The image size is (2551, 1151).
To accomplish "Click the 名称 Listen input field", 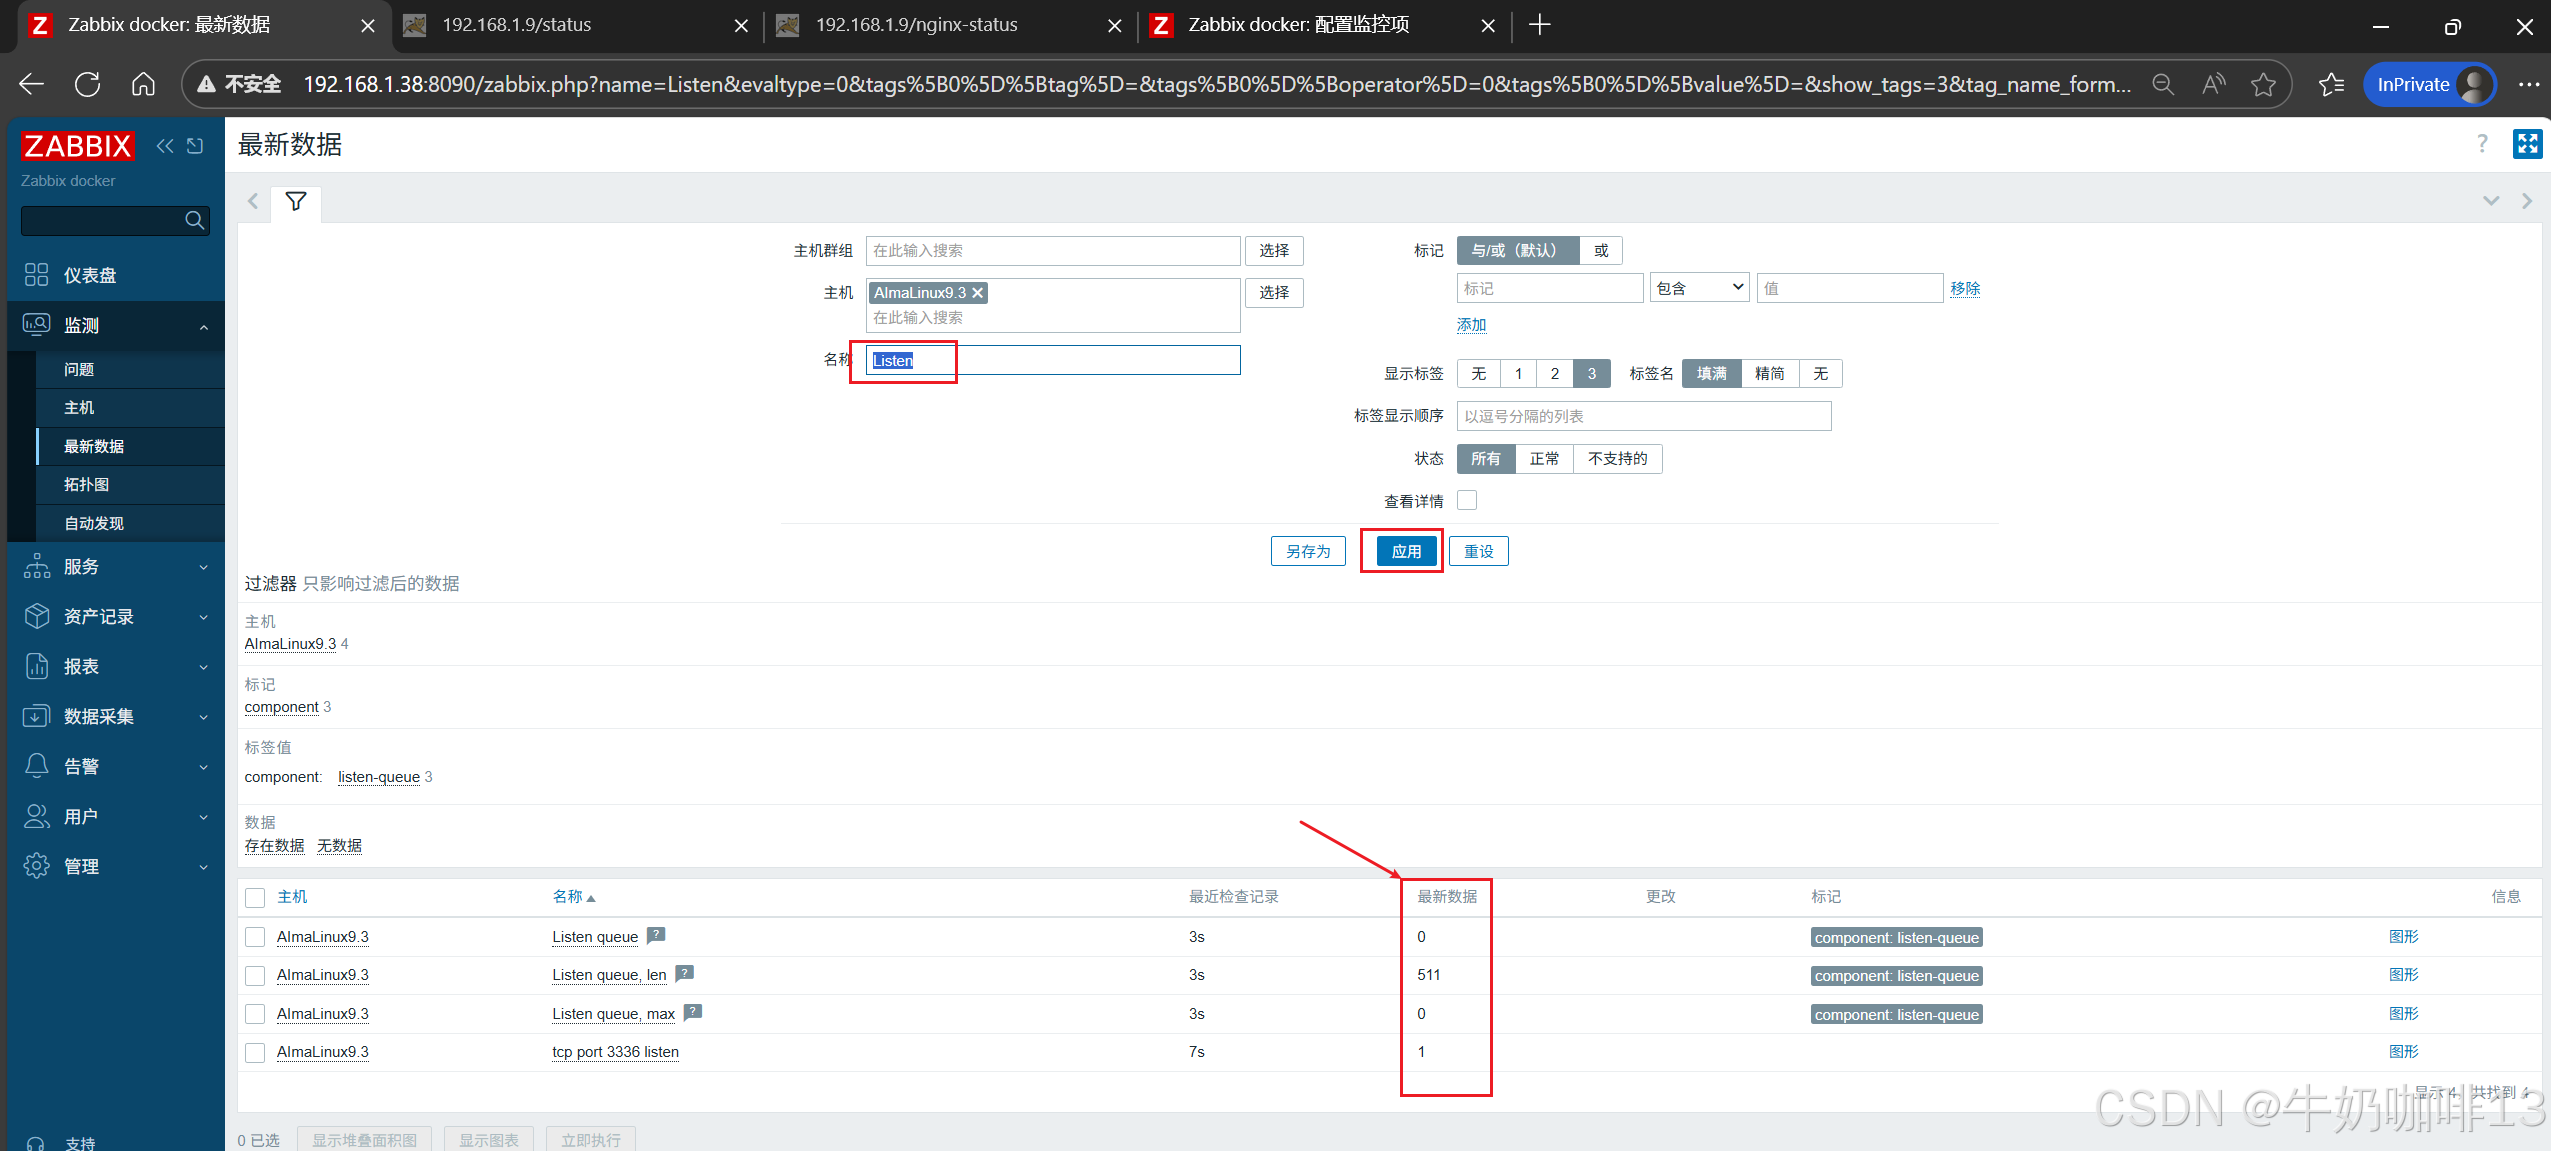I will coord(1052,360).
